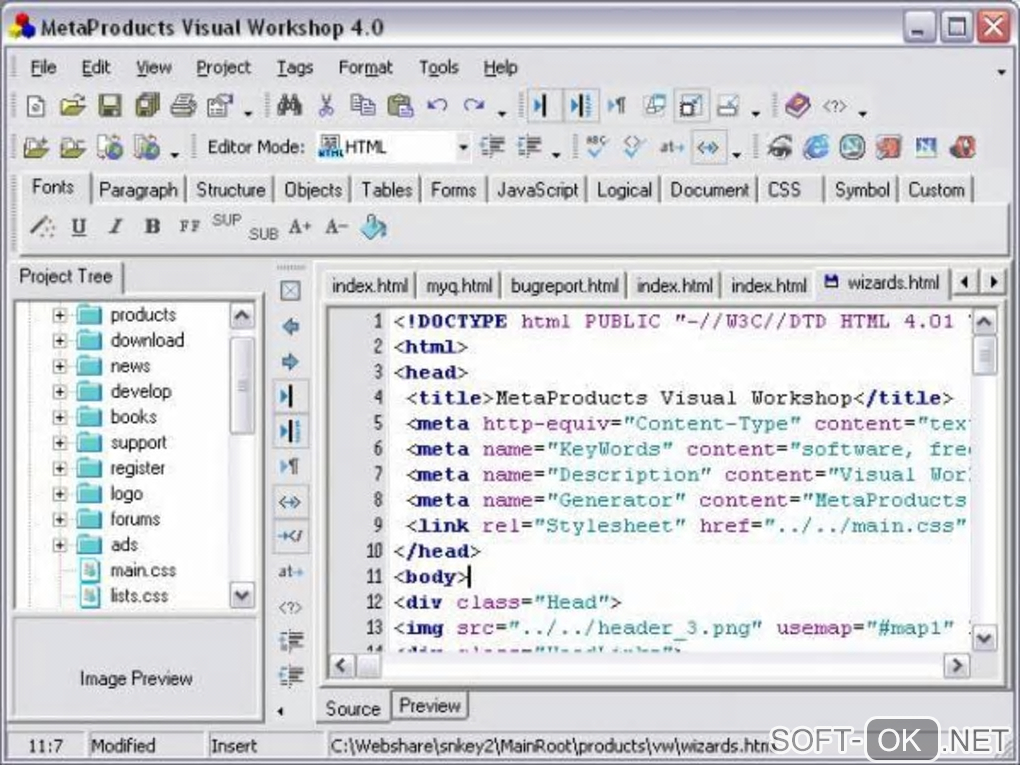This screenshot has width=1020, height=765.
Task: Click the Bold B formatting icon
Action: point(152,226)
